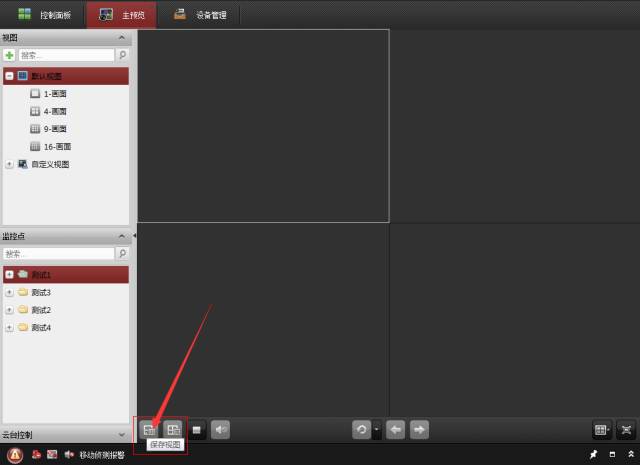
Task: Click the alarm warning icon in status bar
Action: (x=14, y=455)
